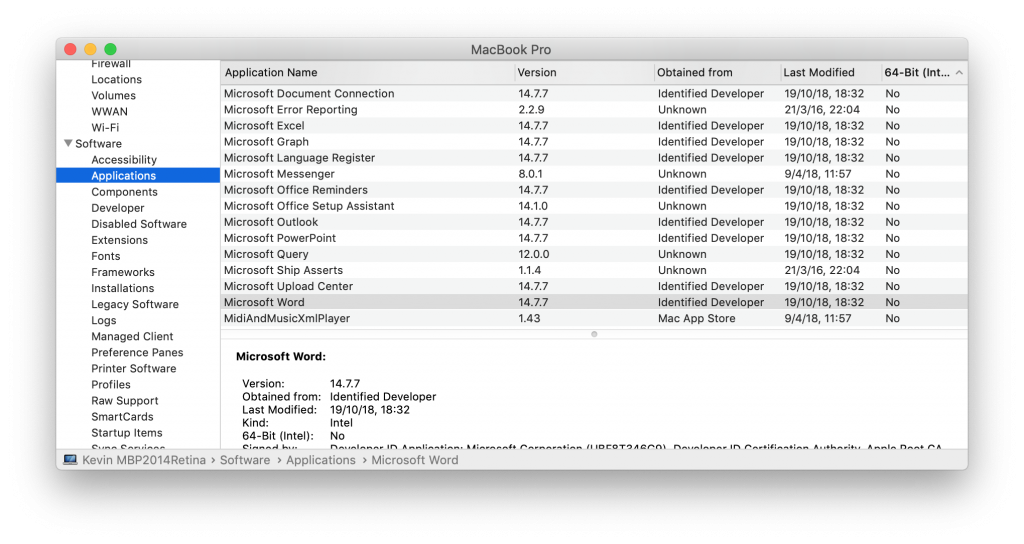Open Developer in the sidebar
Screen dimensions: 1024x544
click(x=118, y=208)
